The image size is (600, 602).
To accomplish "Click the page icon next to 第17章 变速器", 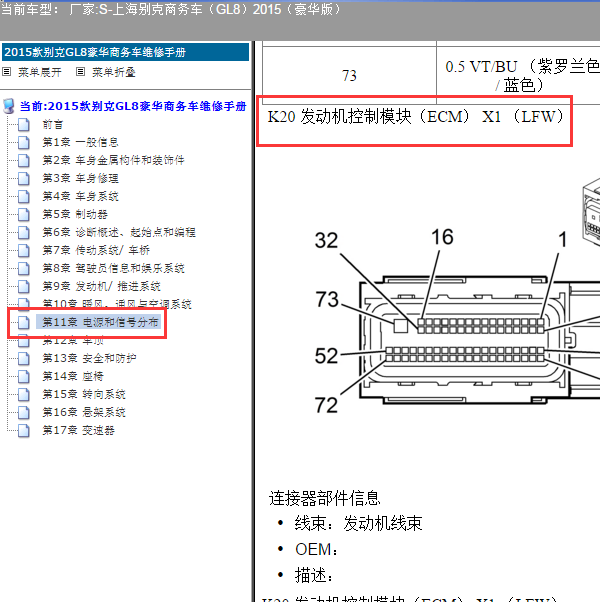I will click(24, 430).
